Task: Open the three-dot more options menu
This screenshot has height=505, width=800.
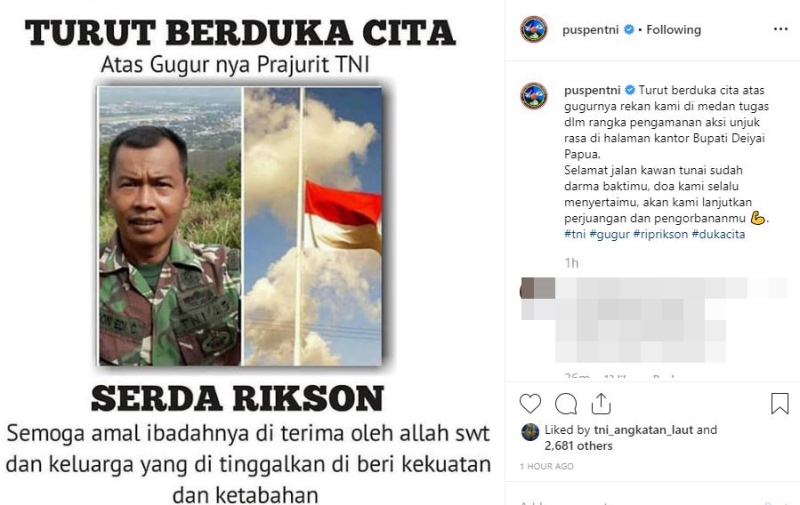Action: pyautogui.click(x=781, y=29)
